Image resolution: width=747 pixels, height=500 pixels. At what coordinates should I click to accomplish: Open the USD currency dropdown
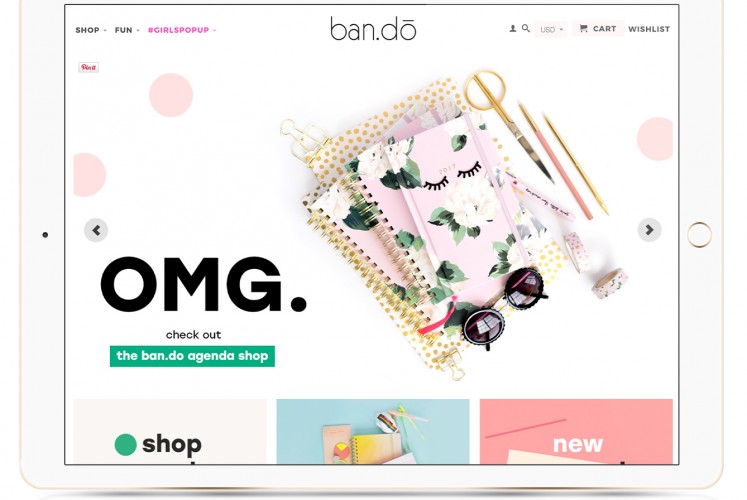pos(551,30)
